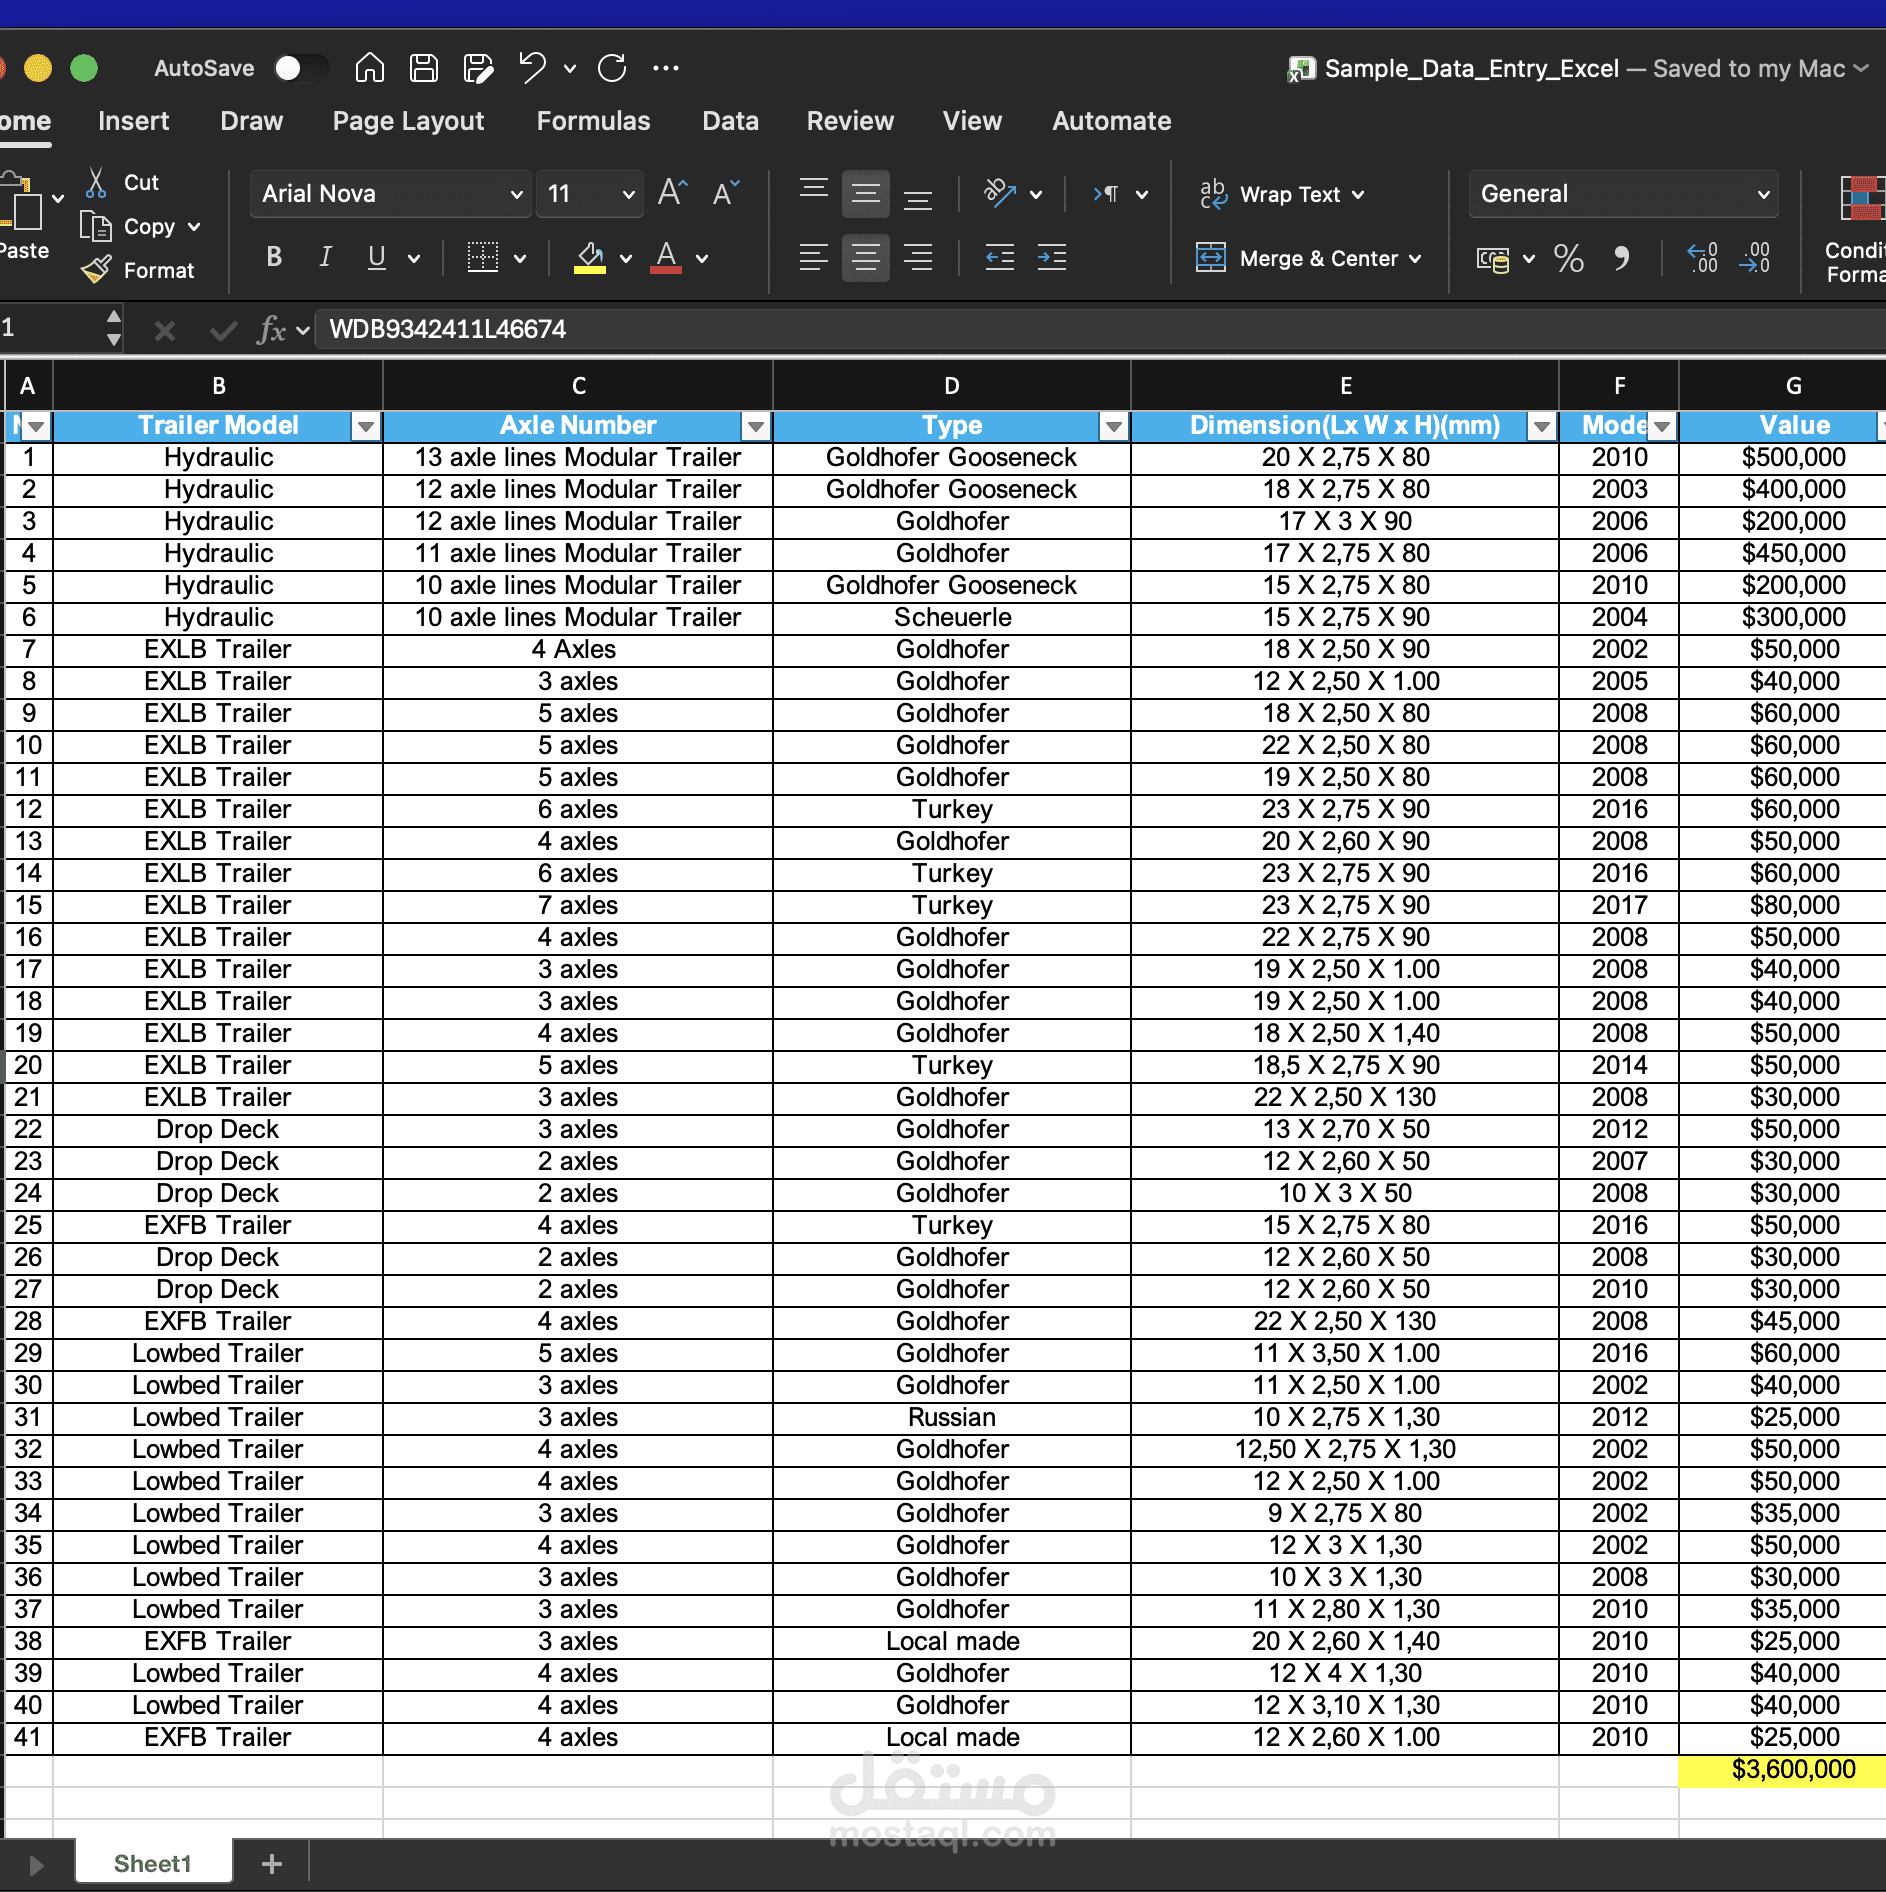The image size is (1886, 1892).
Task: Apply the red font color
Action: point(666,258)
